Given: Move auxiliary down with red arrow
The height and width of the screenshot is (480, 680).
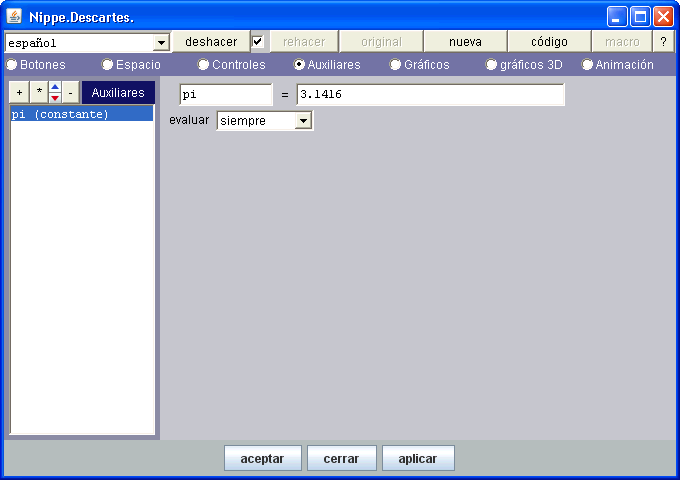Looking at the screenshot, I should pos(55,98).
